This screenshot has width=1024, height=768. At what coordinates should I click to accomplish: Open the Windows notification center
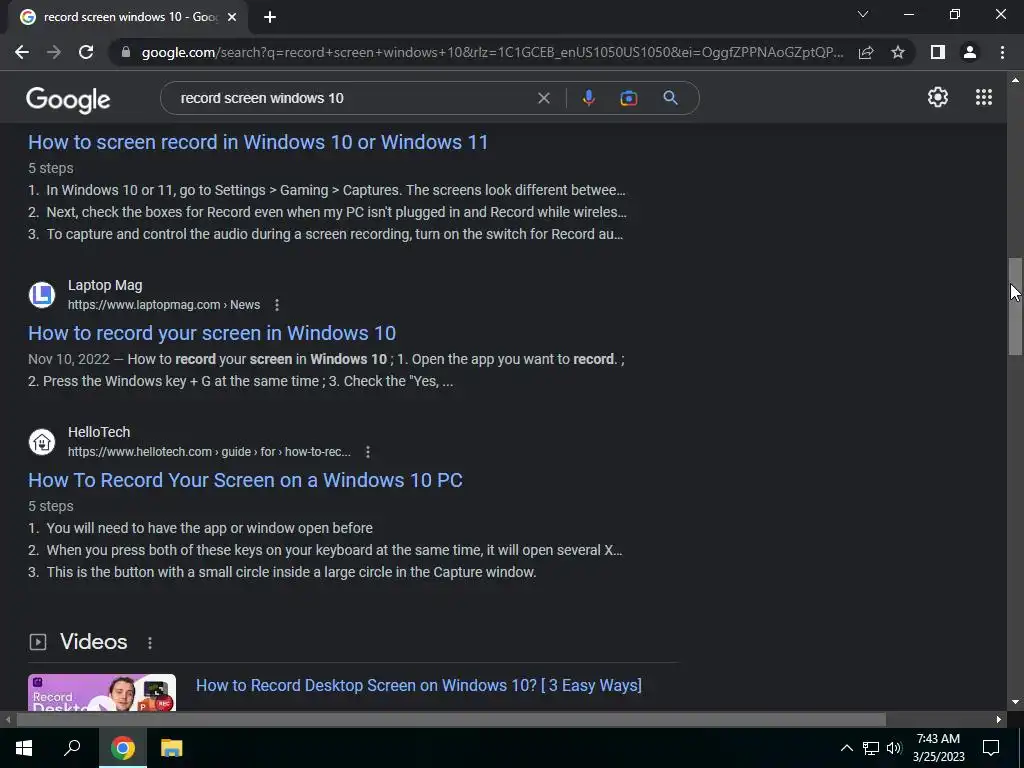click(x=991, y=748)
